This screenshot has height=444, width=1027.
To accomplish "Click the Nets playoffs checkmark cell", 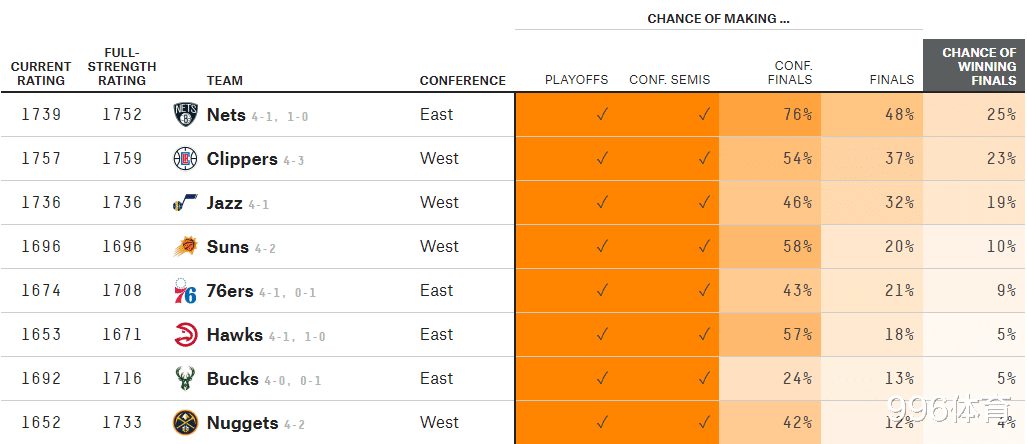I will coord(602,115).
